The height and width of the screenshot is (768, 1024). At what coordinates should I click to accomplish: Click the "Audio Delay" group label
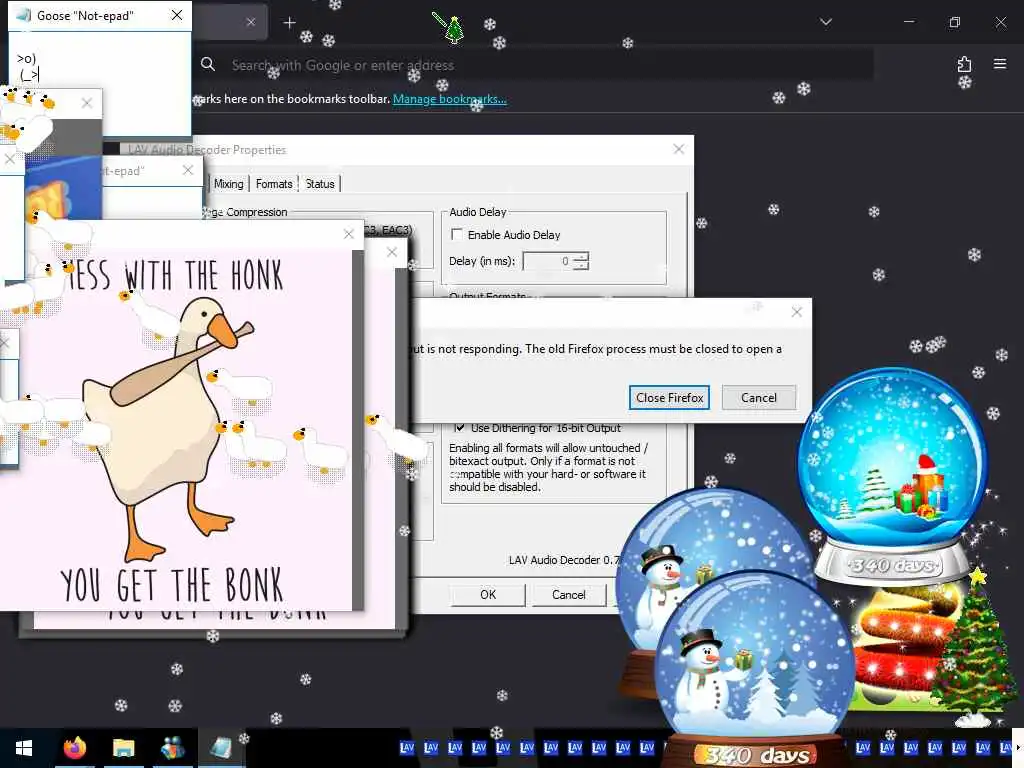477,212
